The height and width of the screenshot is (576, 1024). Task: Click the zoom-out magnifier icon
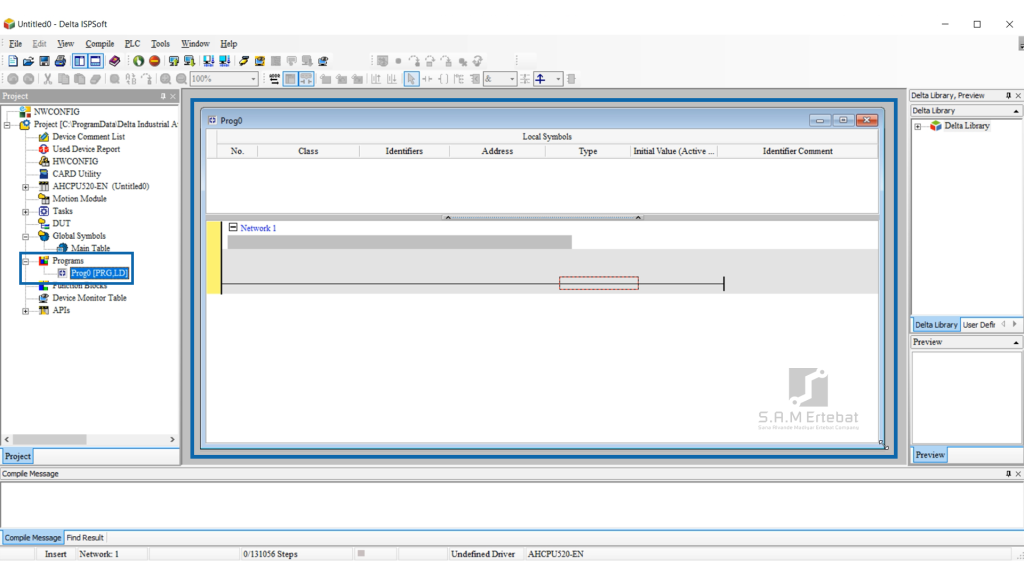pyautogui.click(x=182, y=79)
